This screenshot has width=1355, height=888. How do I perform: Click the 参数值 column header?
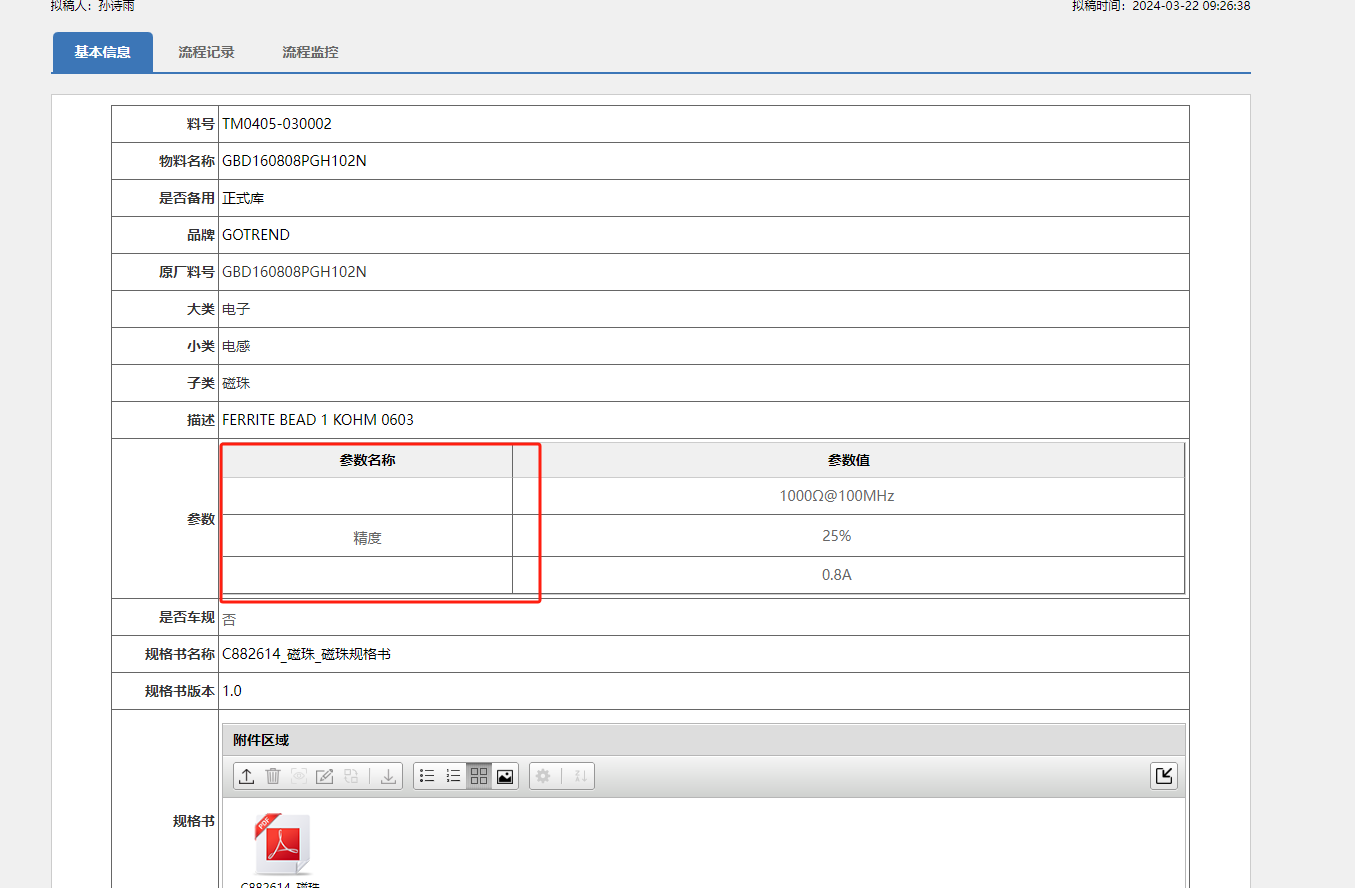tap(848, 461)
